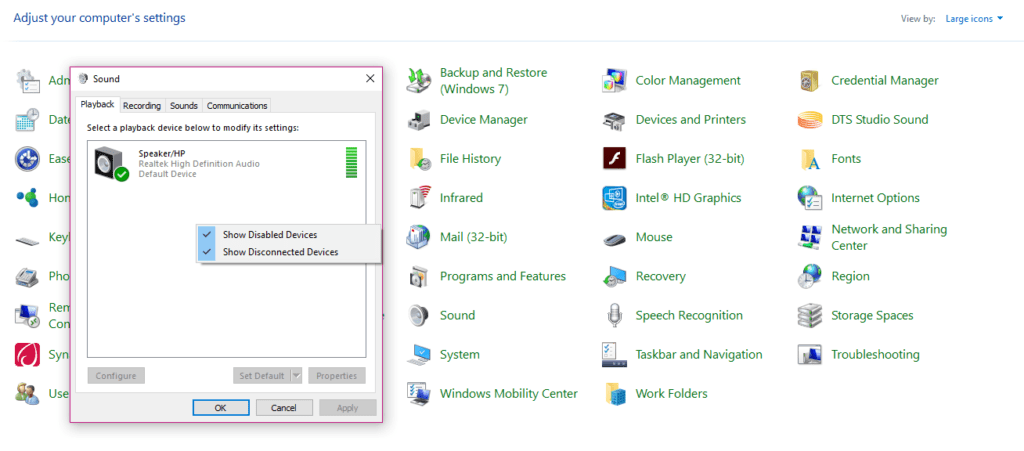Click the Recovery icon
This screenshot has height=451, width=1024.
[x=614, y=277]
